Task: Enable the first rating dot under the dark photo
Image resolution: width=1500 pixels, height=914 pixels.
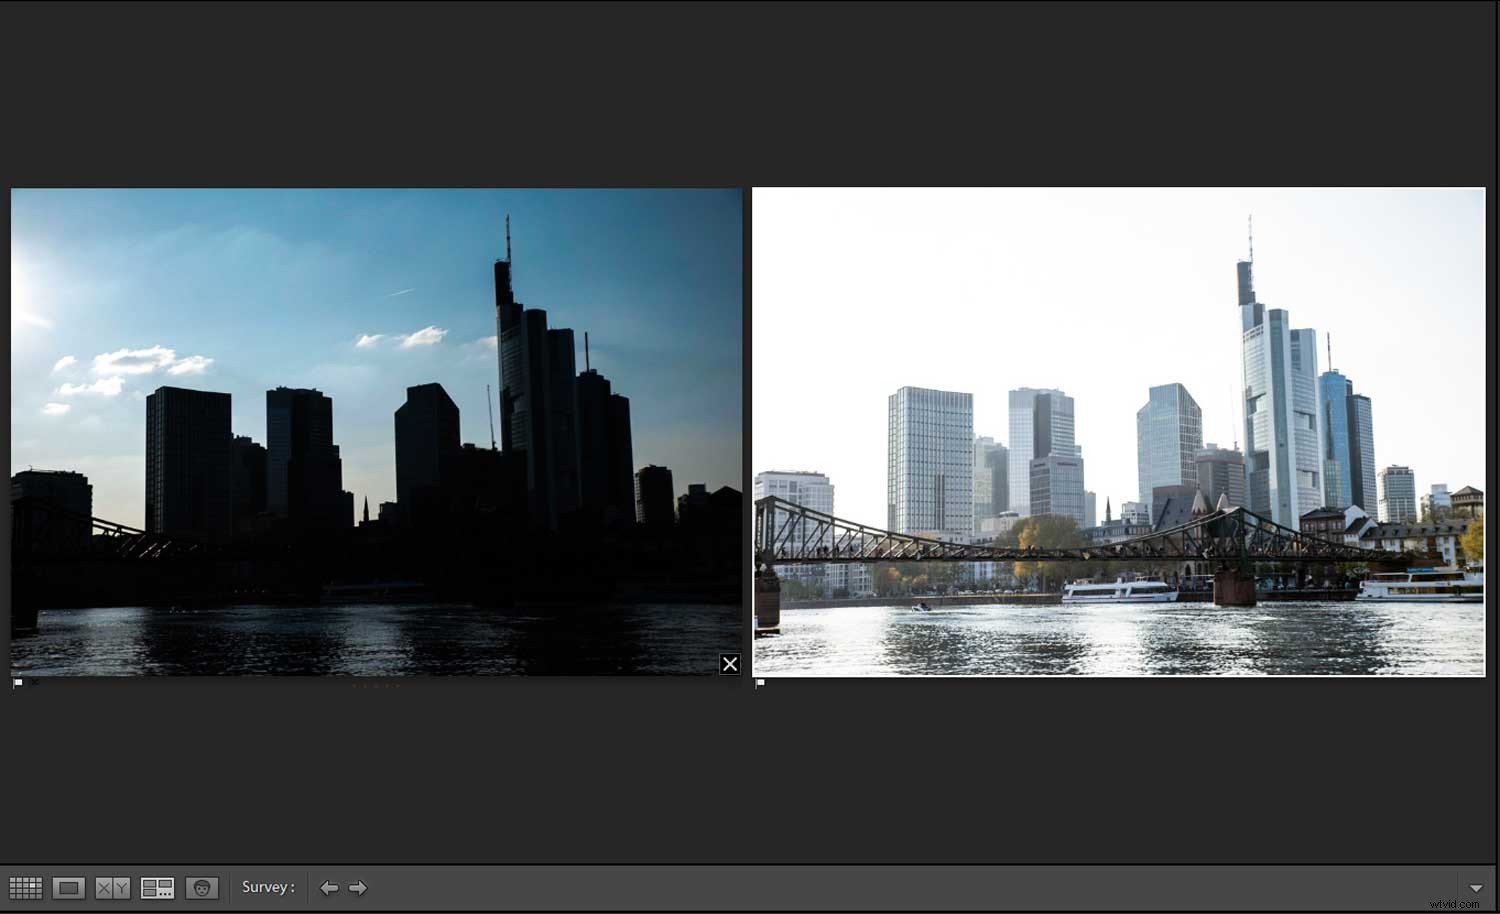Action: click(x=355, y=686)
